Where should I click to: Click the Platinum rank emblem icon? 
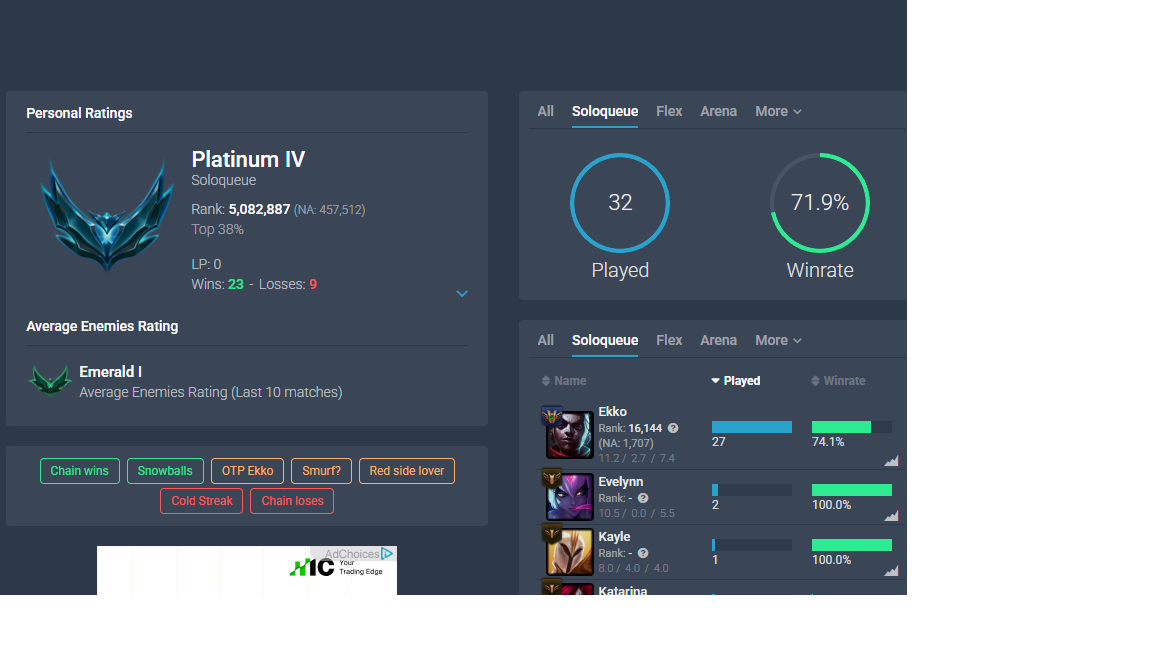[x=107, y=215]
